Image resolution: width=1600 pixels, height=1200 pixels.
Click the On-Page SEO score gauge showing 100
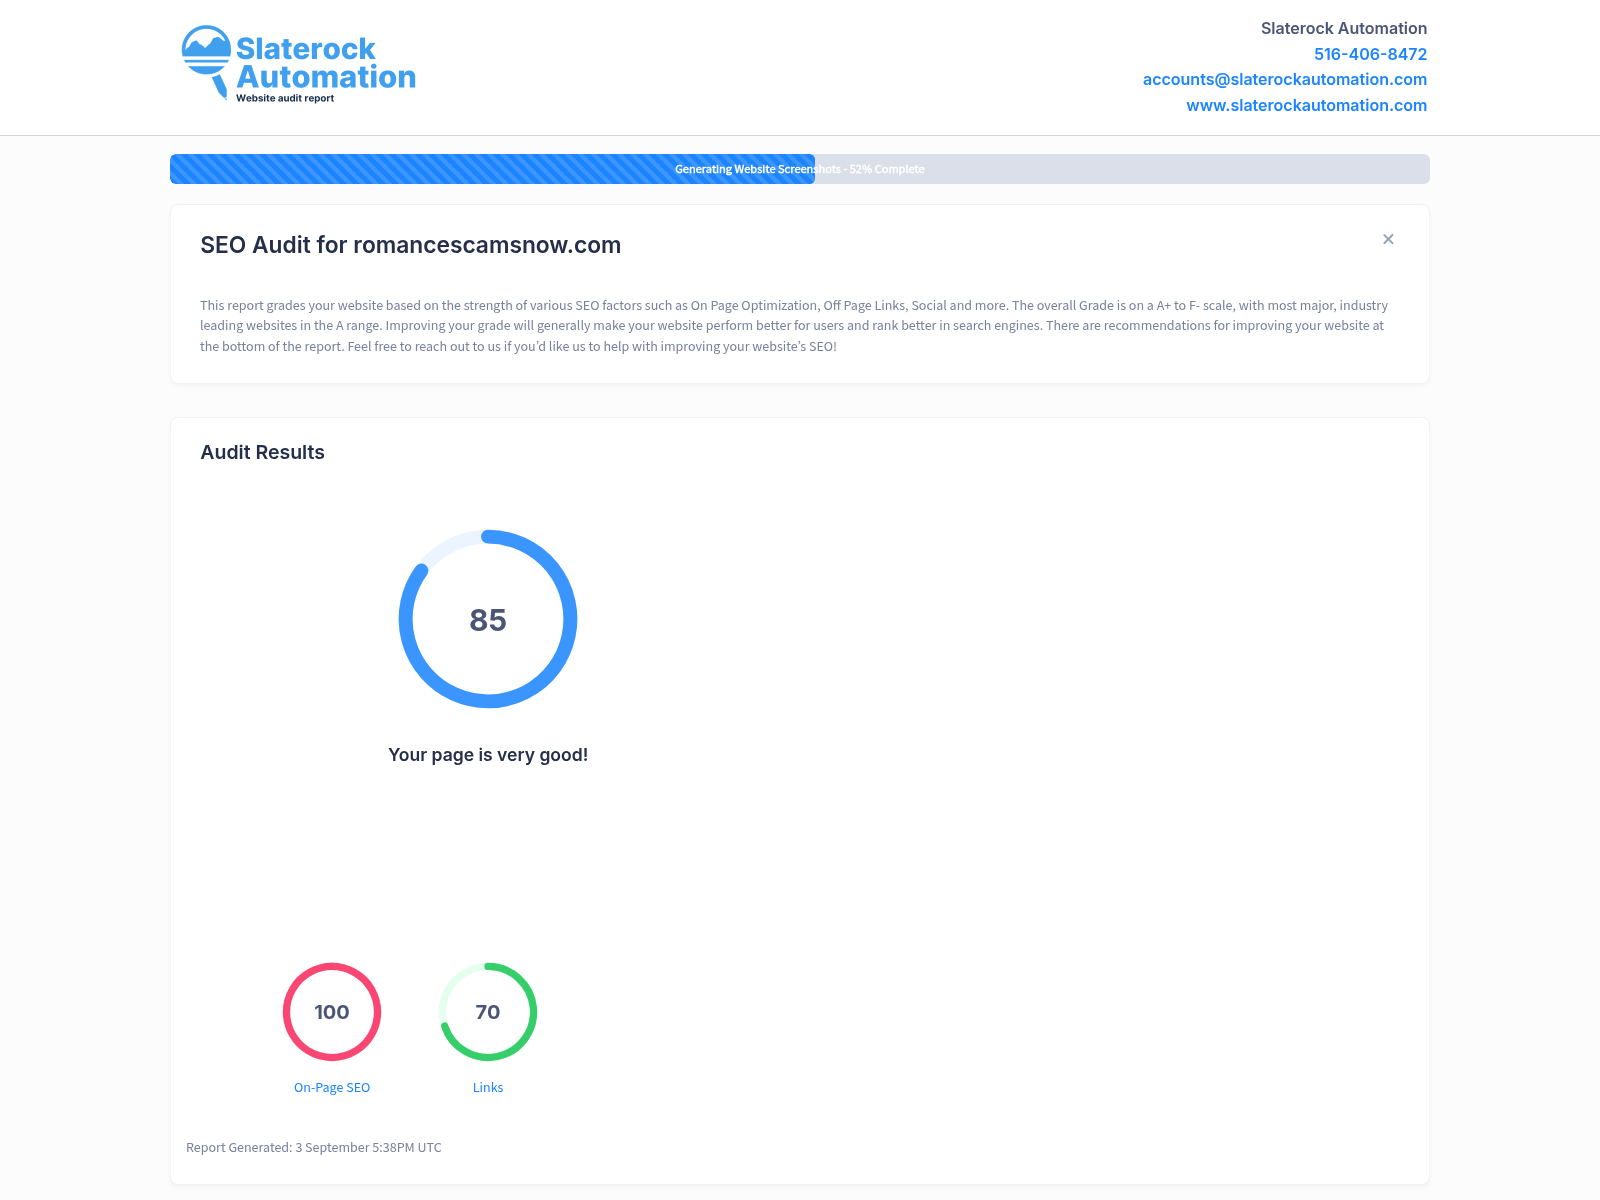[332, 1012]
